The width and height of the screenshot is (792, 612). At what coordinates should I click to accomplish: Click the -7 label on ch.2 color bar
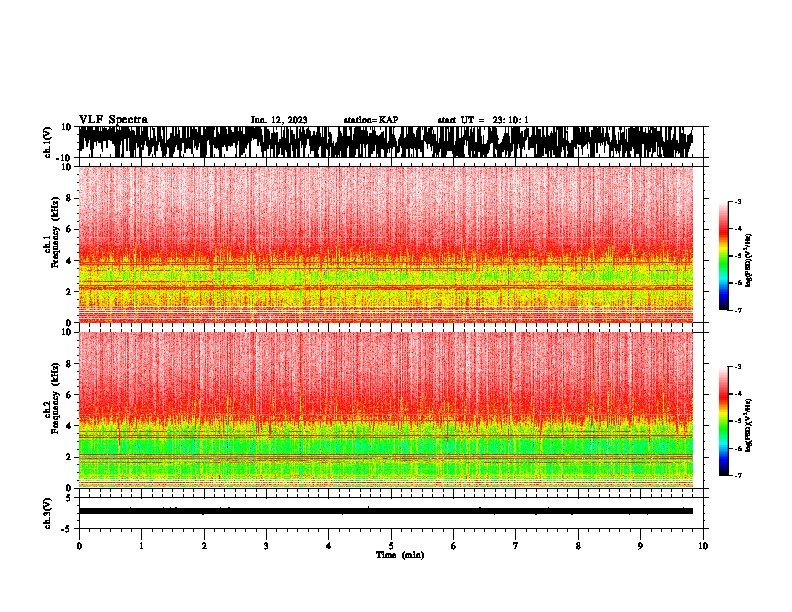(x=738, y=475)
